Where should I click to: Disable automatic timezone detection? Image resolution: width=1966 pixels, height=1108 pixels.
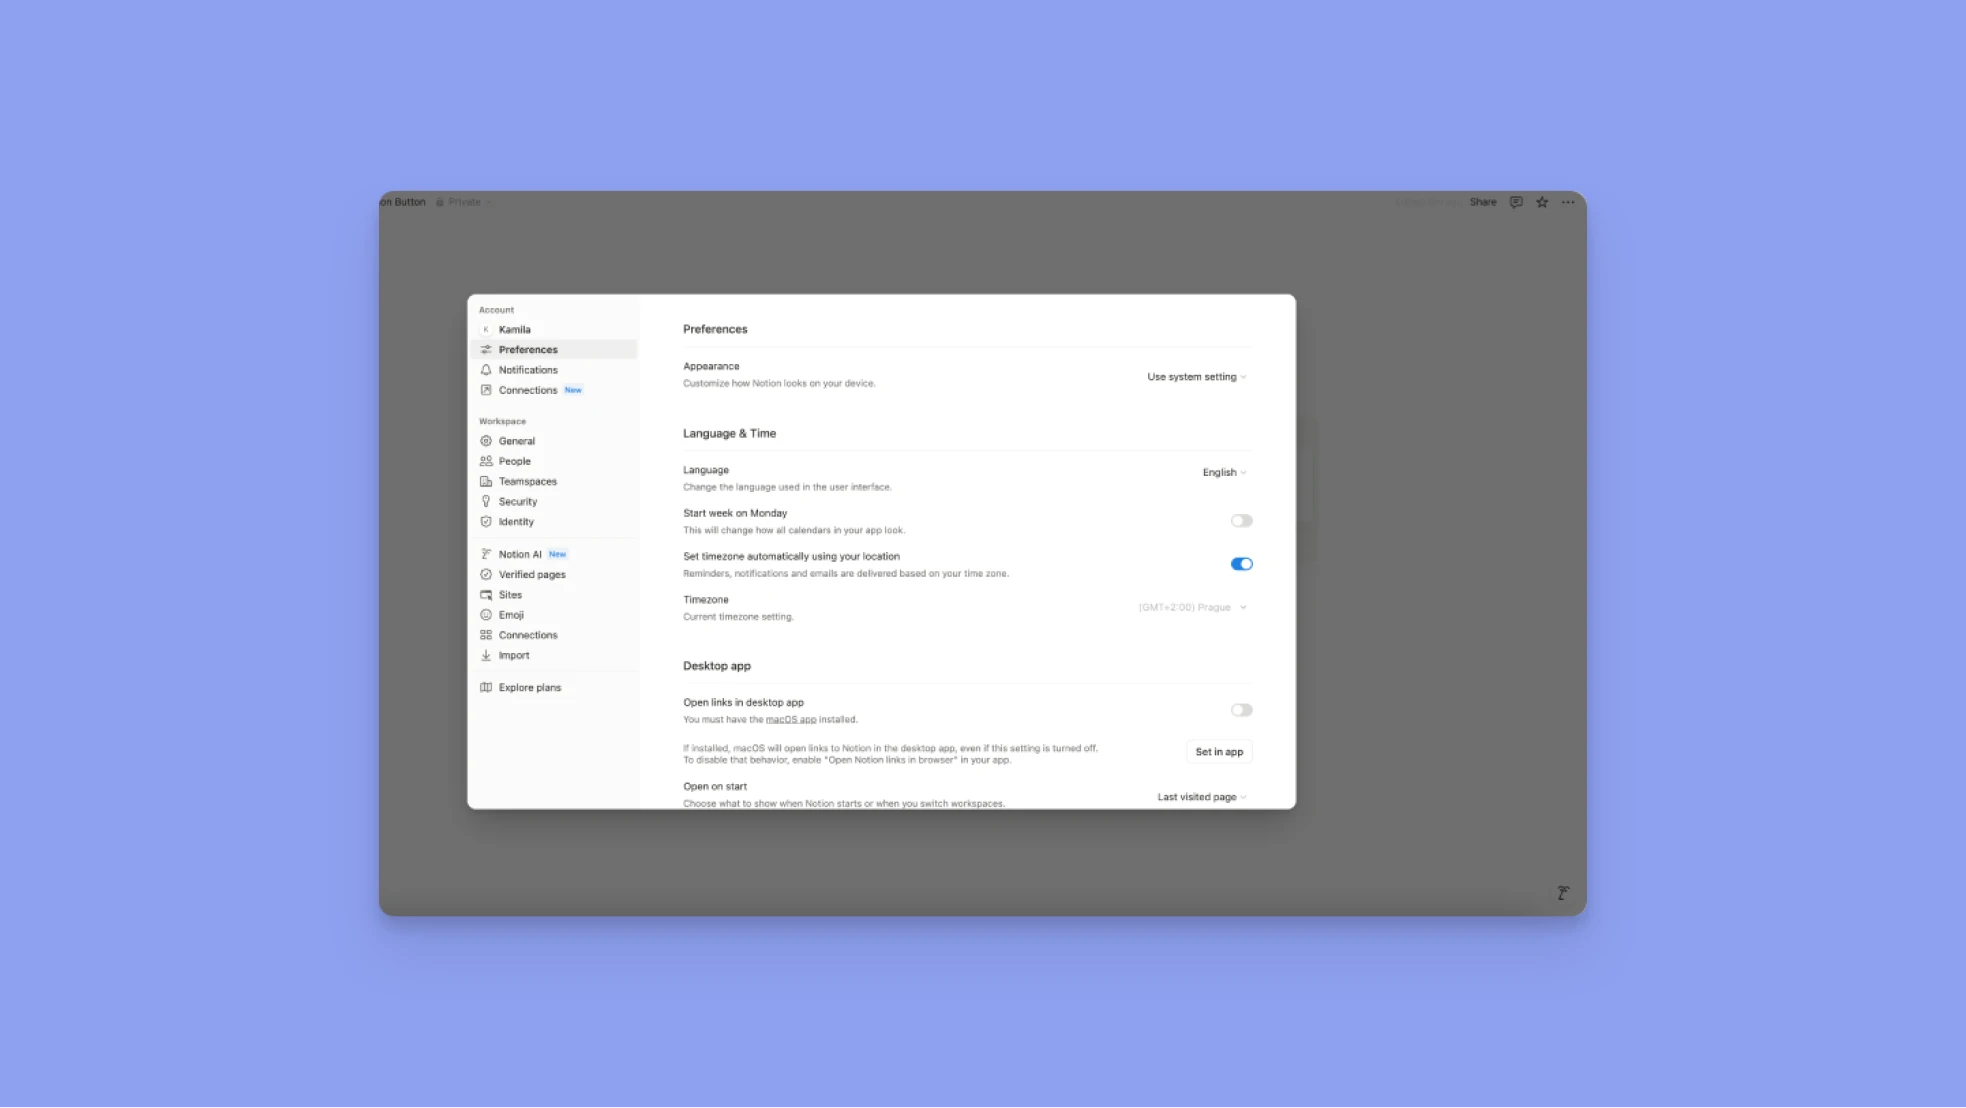(1241, 563)
